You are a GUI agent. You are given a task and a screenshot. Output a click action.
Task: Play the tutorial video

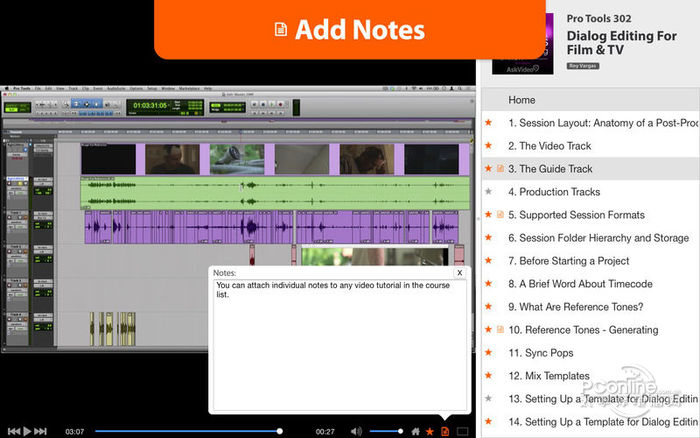coord(27,431)
